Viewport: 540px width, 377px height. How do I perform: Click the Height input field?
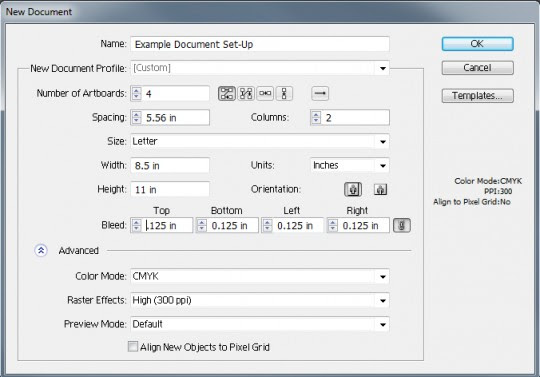point(170,189)
